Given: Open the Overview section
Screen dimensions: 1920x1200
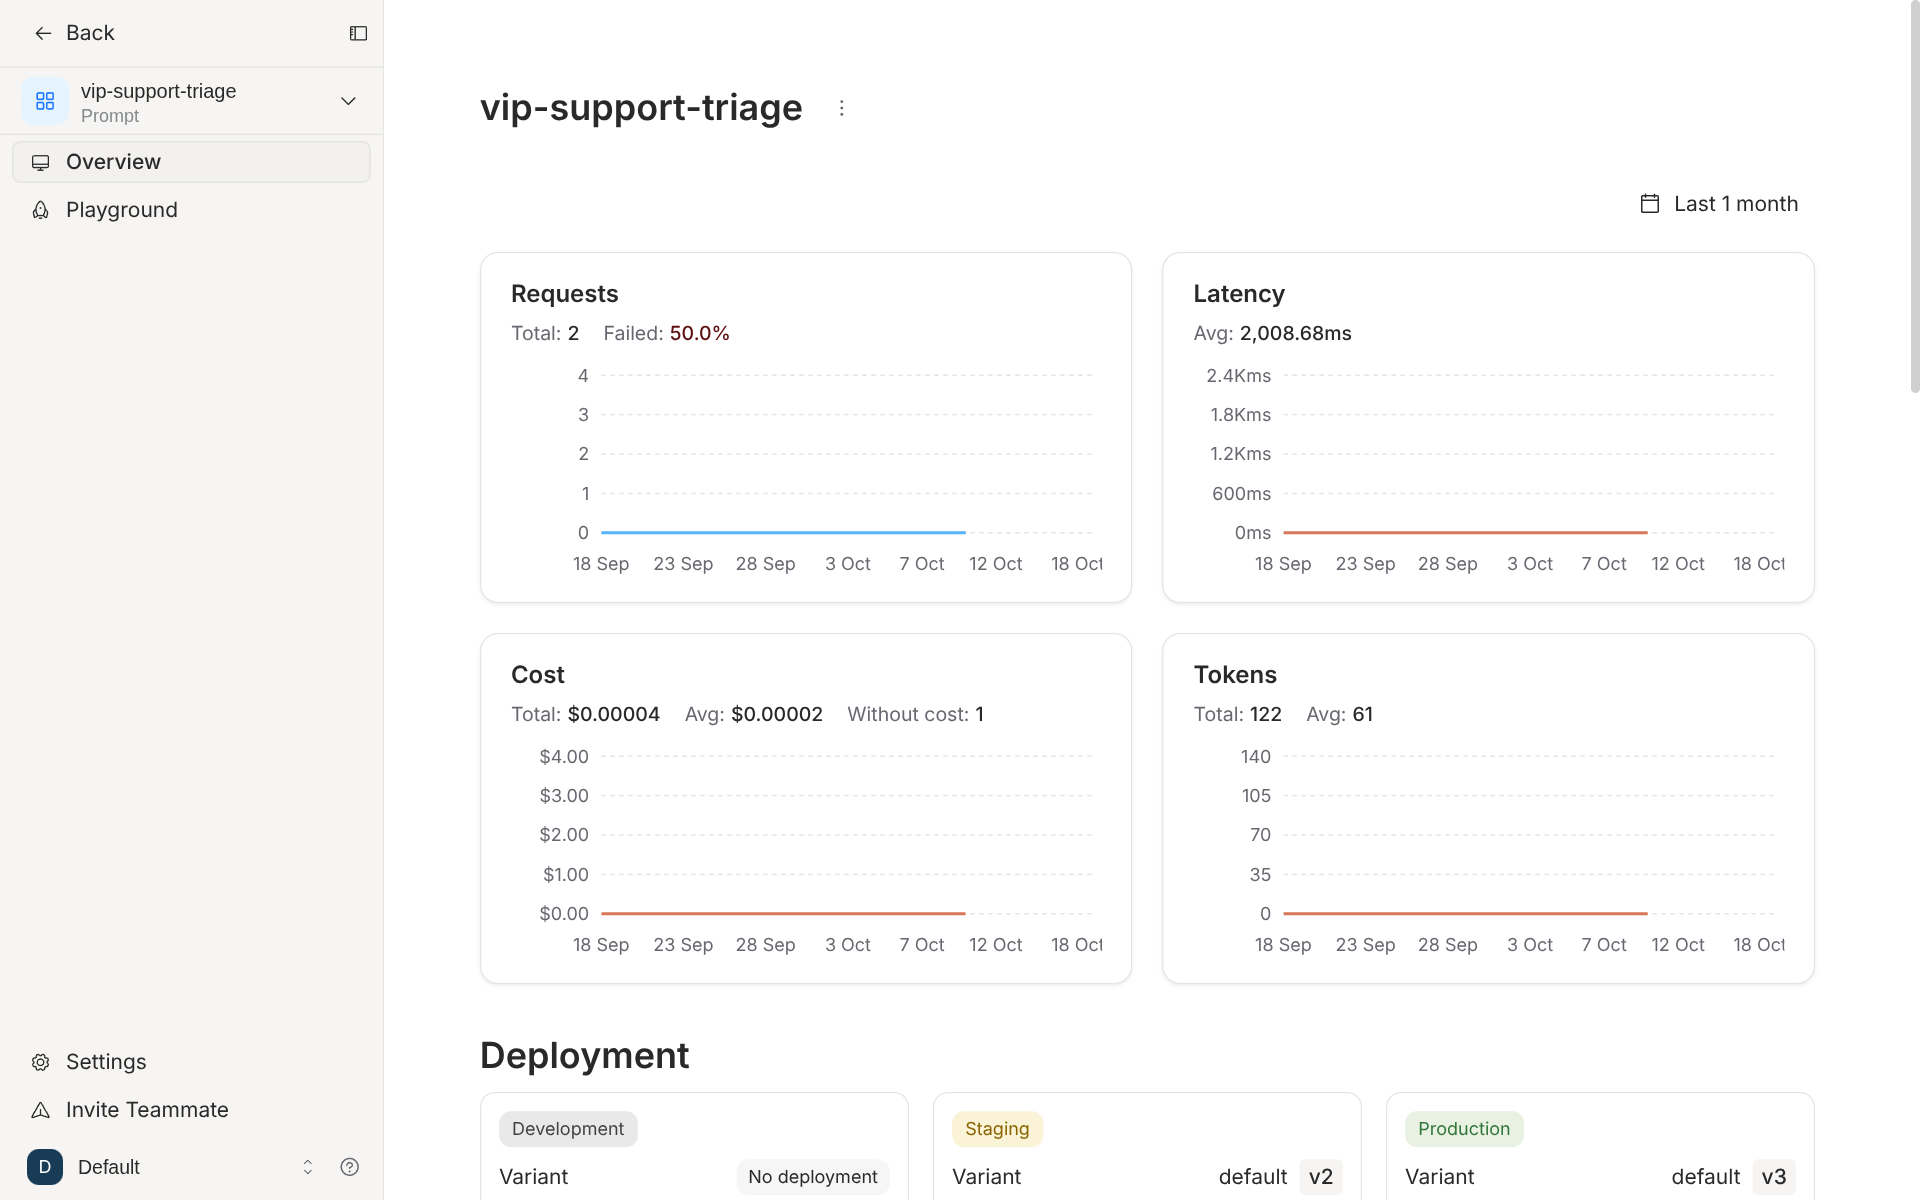Looking at the screenshot, I should pyautogui.click(x=191, y=162).
